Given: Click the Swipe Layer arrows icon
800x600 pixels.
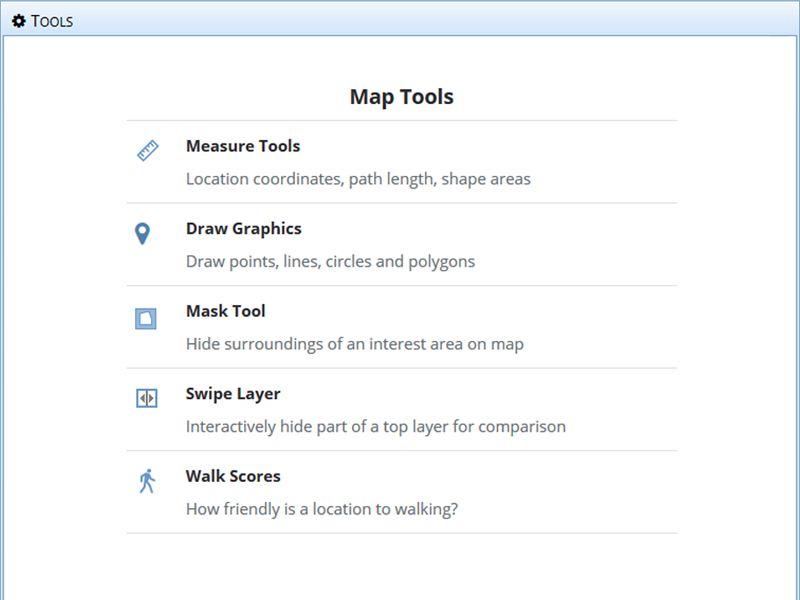Looking at the screenshot, I should click(145, 399).
